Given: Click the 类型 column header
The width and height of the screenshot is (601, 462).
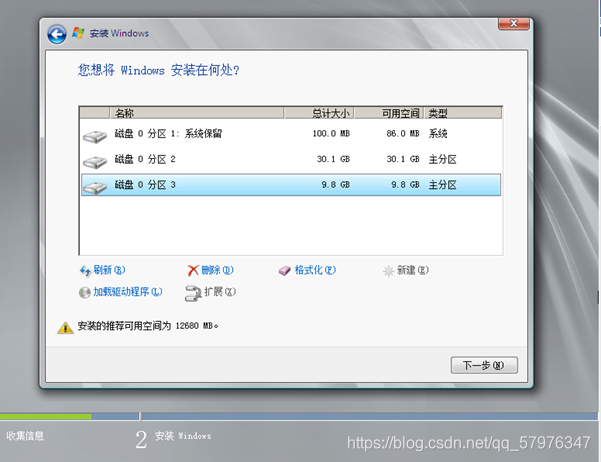Looking at the screenshot, I should click(463, 113).
